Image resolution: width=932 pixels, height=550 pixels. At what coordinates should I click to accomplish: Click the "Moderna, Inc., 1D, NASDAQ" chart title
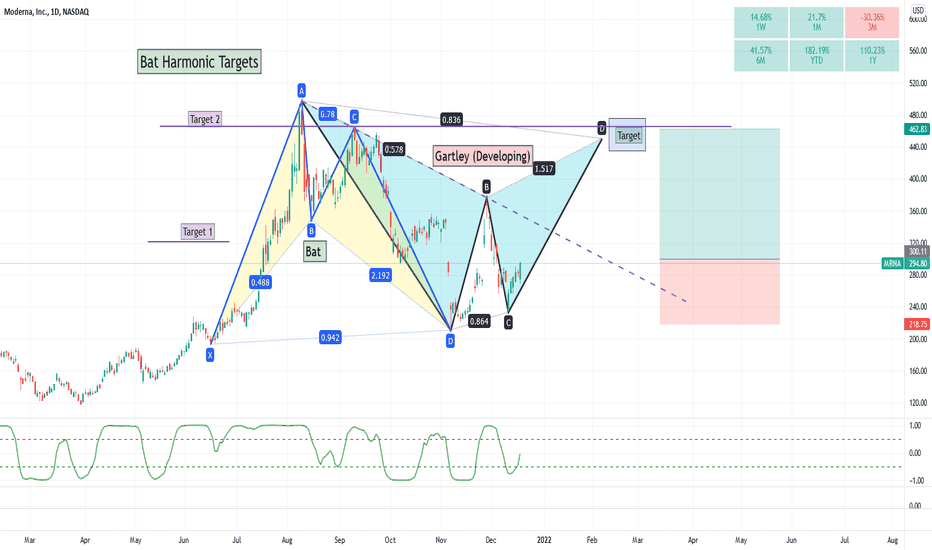coord(46,11)
